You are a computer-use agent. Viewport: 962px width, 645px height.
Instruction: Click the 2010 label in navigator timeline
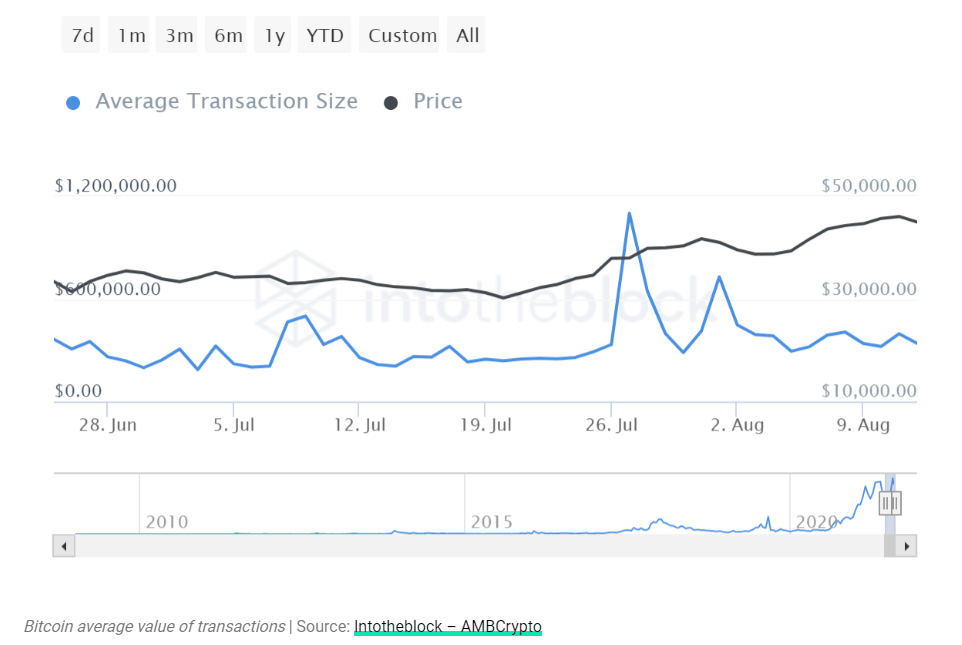point(167,522)
